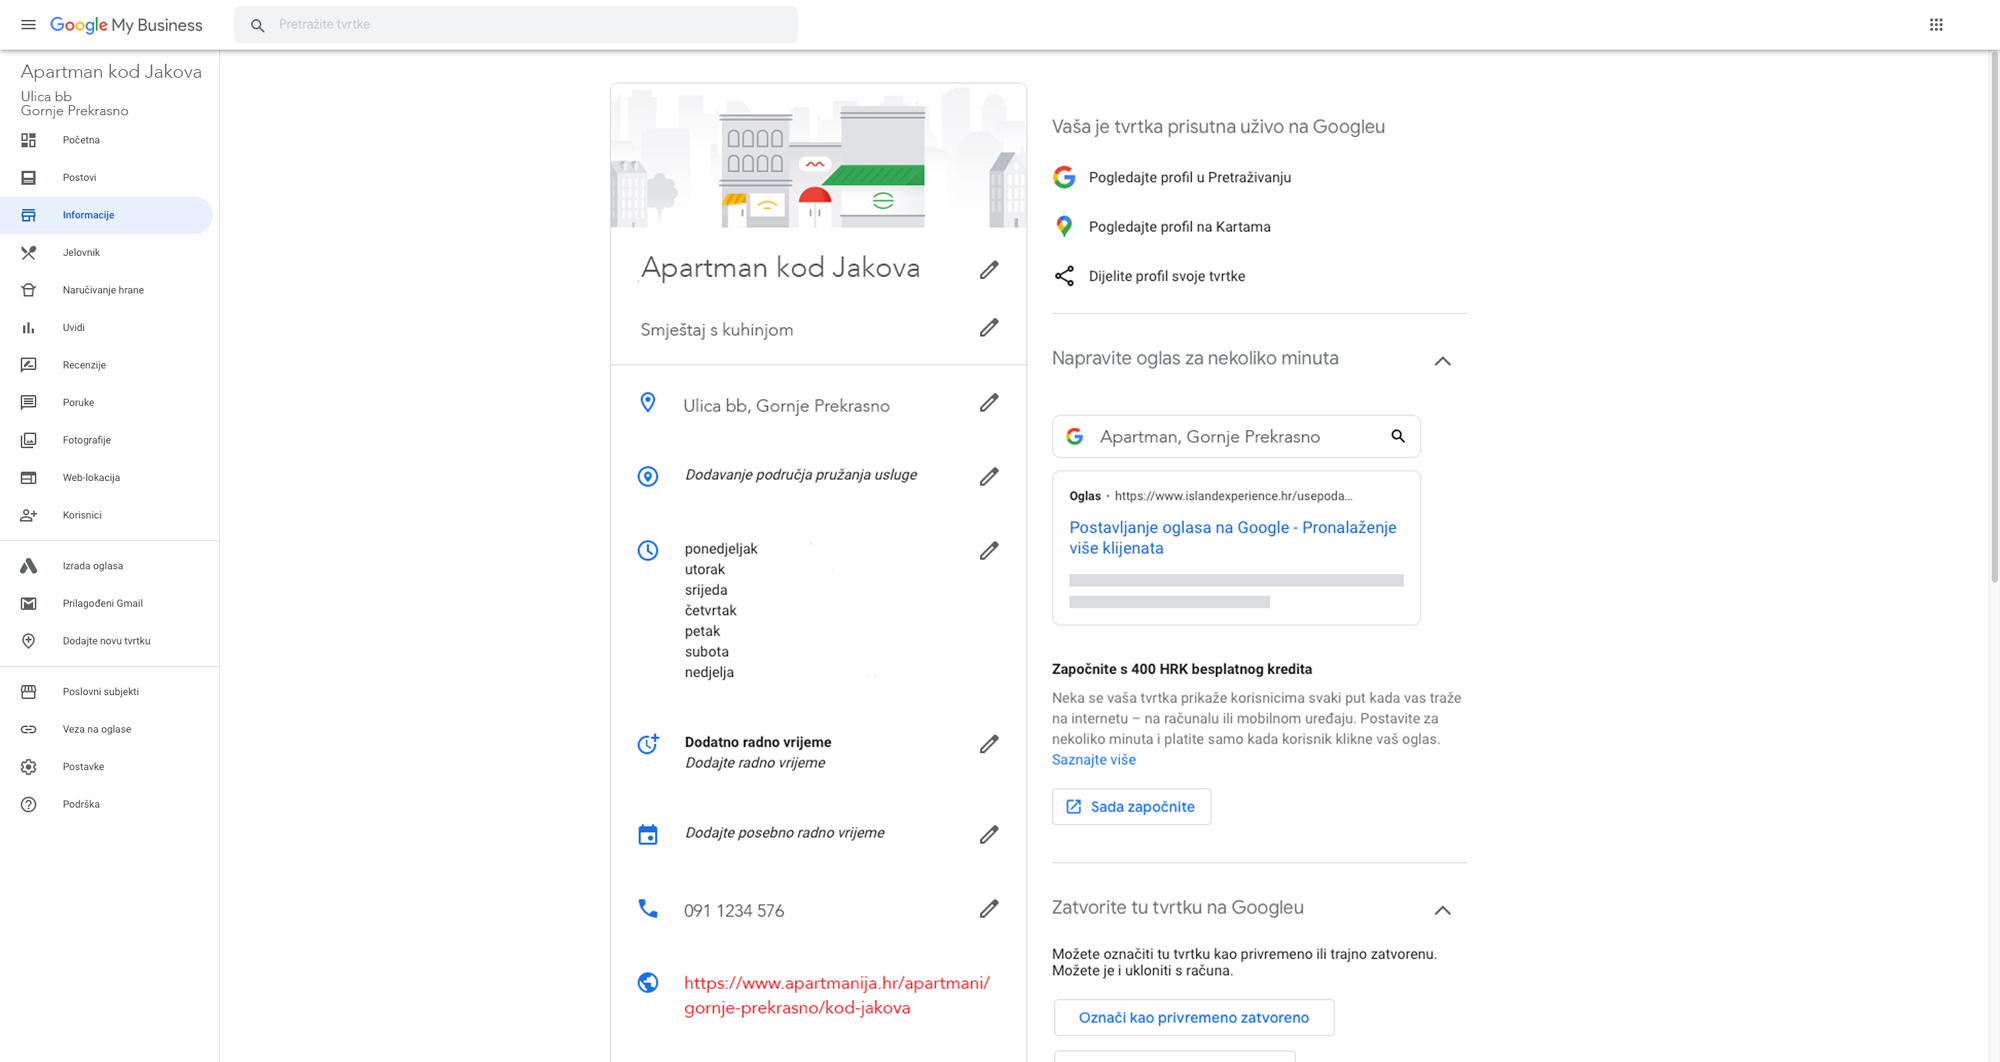Open Web-lokacija in the sidebar
Screen dimensions: 2000x1062
106,478
